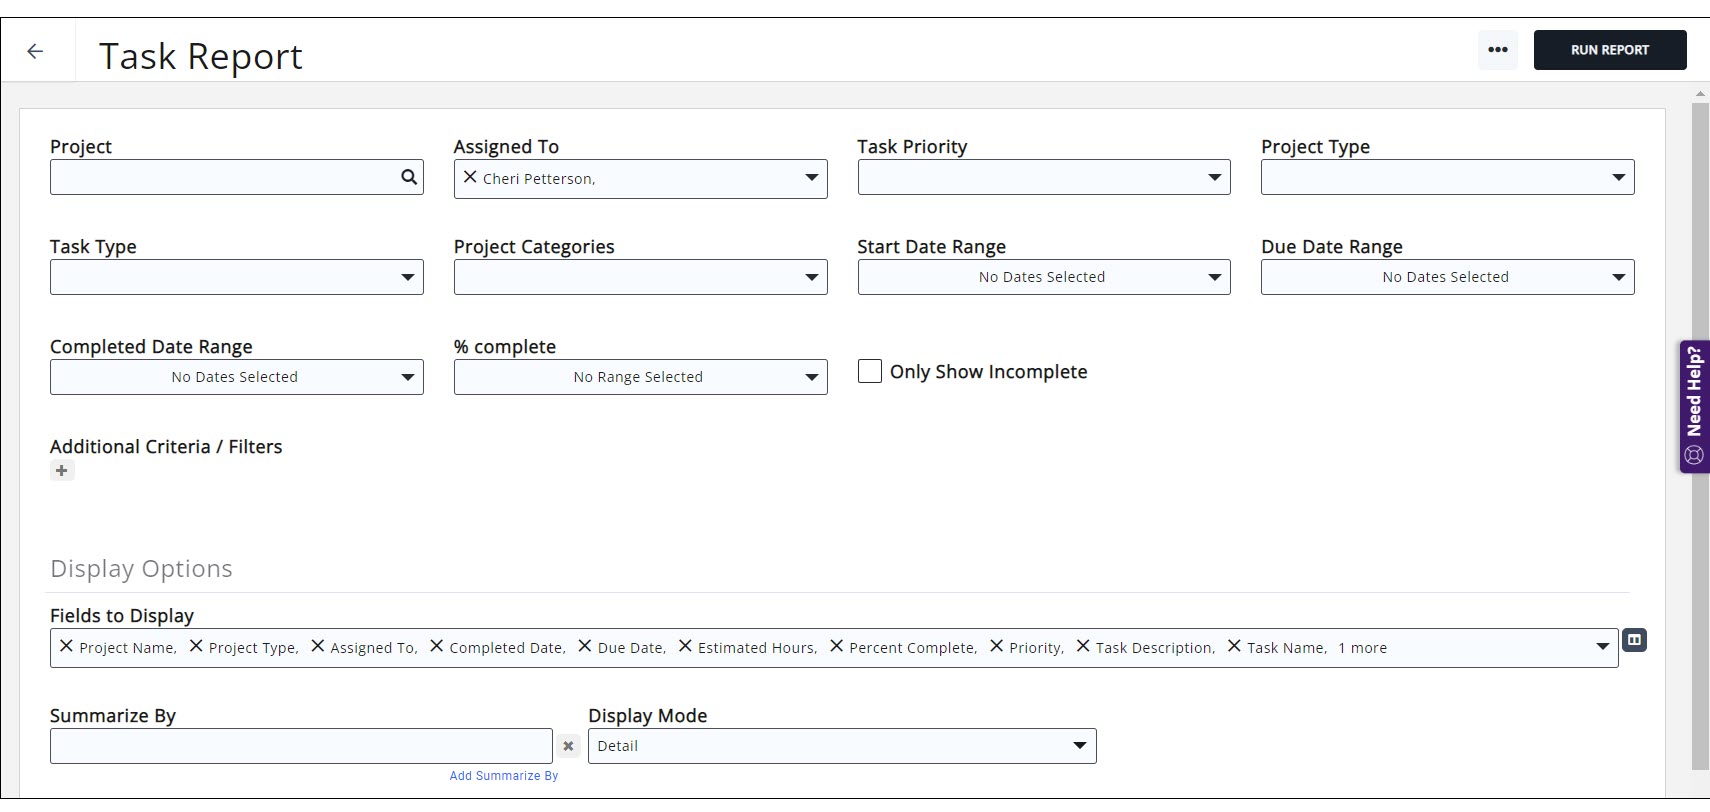Clear the Summarize By field
1710x812 pixels.
point(568,746)
